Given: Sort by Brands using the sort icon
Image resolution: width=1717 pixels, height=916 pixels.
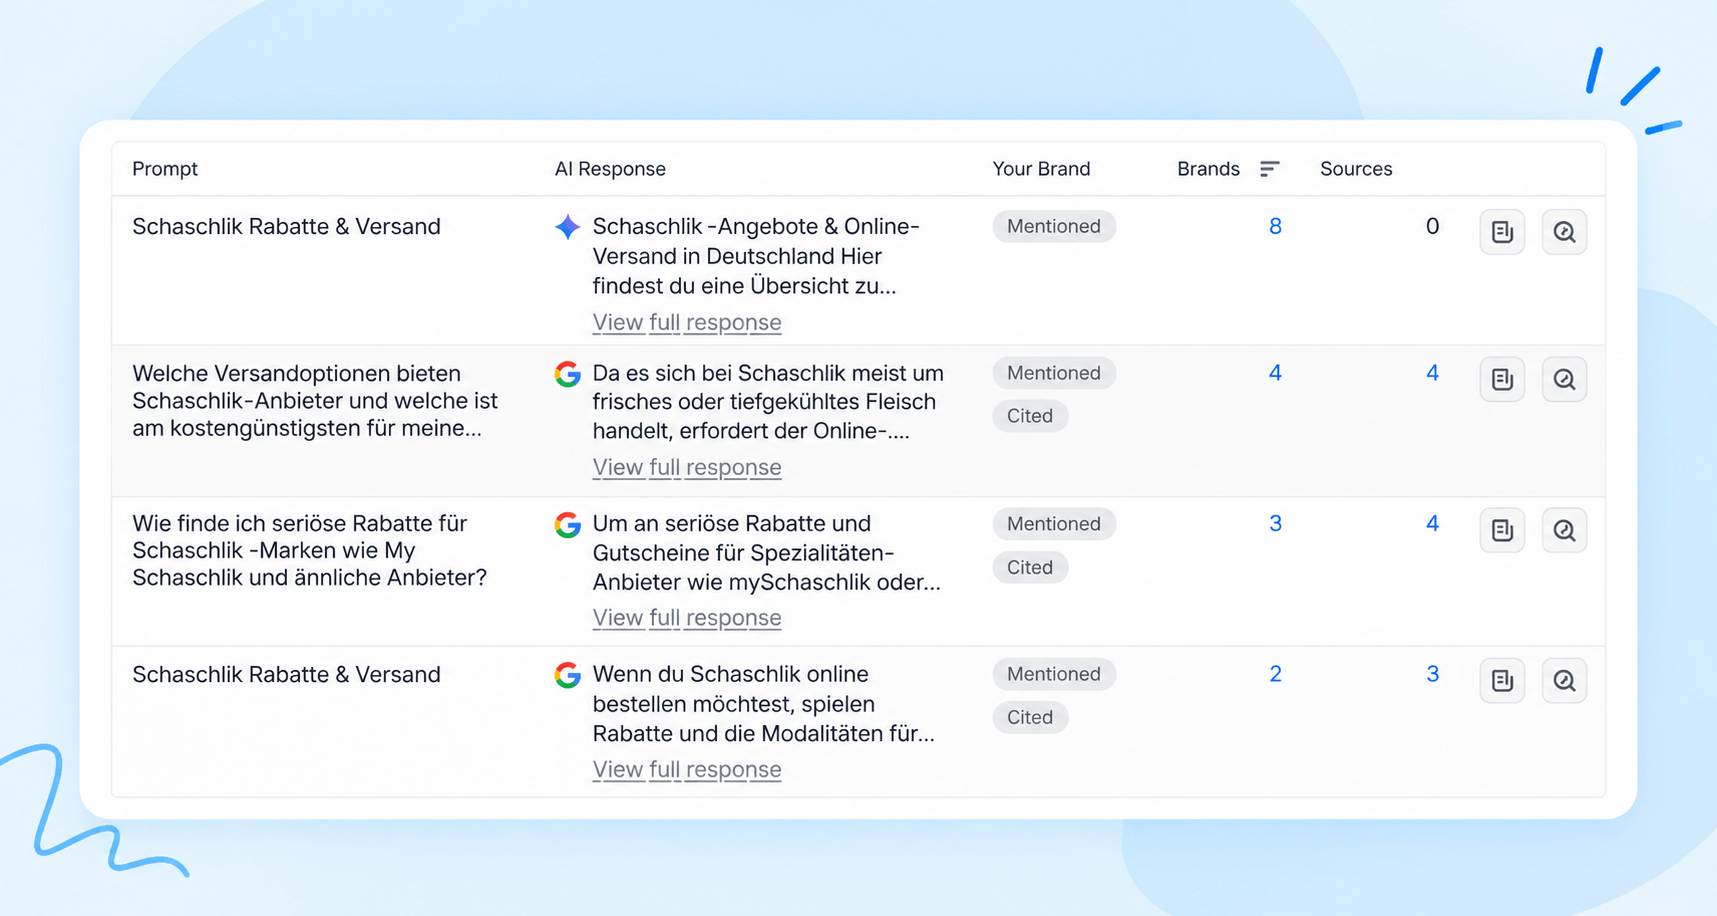Looking at the screenshot, I should click(1269, 169).
